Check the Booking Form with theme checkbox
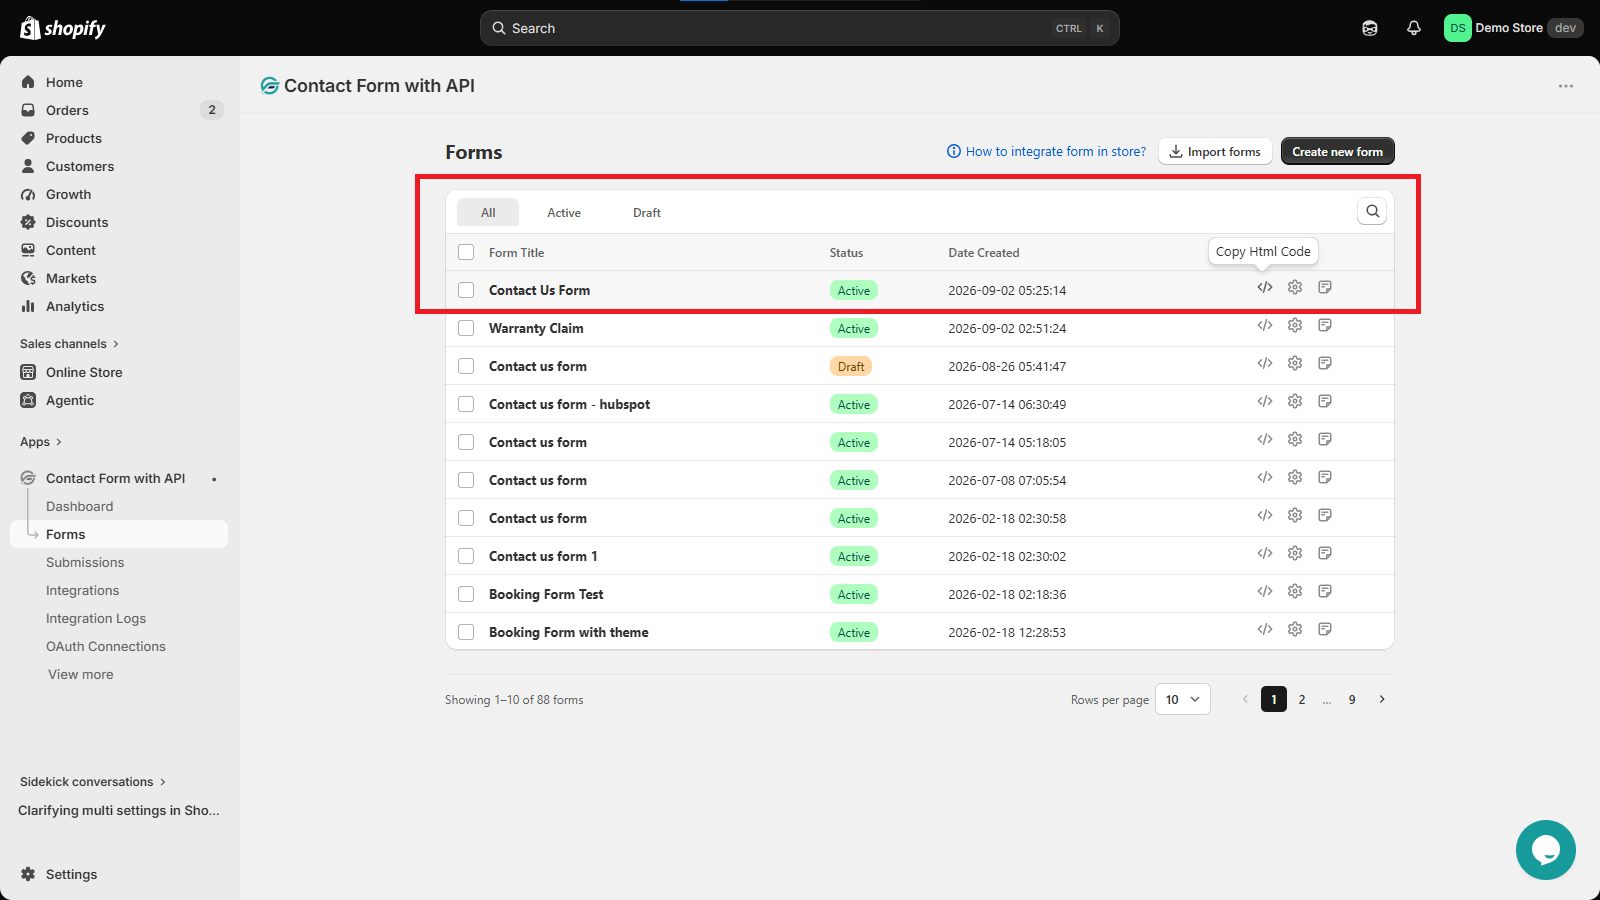Viewport: 1600px width, 900px height. [466, 632]
